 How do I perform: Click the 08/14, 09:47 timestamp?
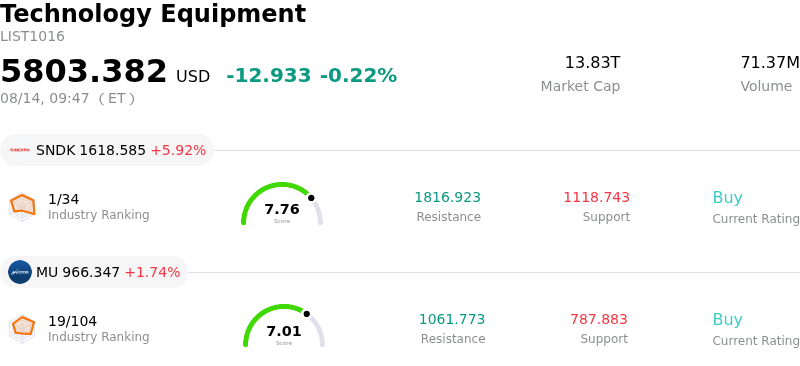pyautogui.click(x=67, y=98)
